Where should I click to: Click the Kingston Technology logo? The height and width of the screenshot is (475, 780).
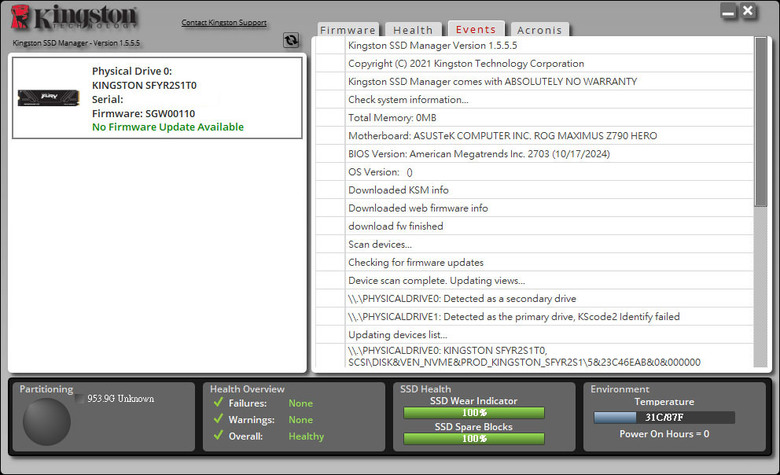point(74,17)
